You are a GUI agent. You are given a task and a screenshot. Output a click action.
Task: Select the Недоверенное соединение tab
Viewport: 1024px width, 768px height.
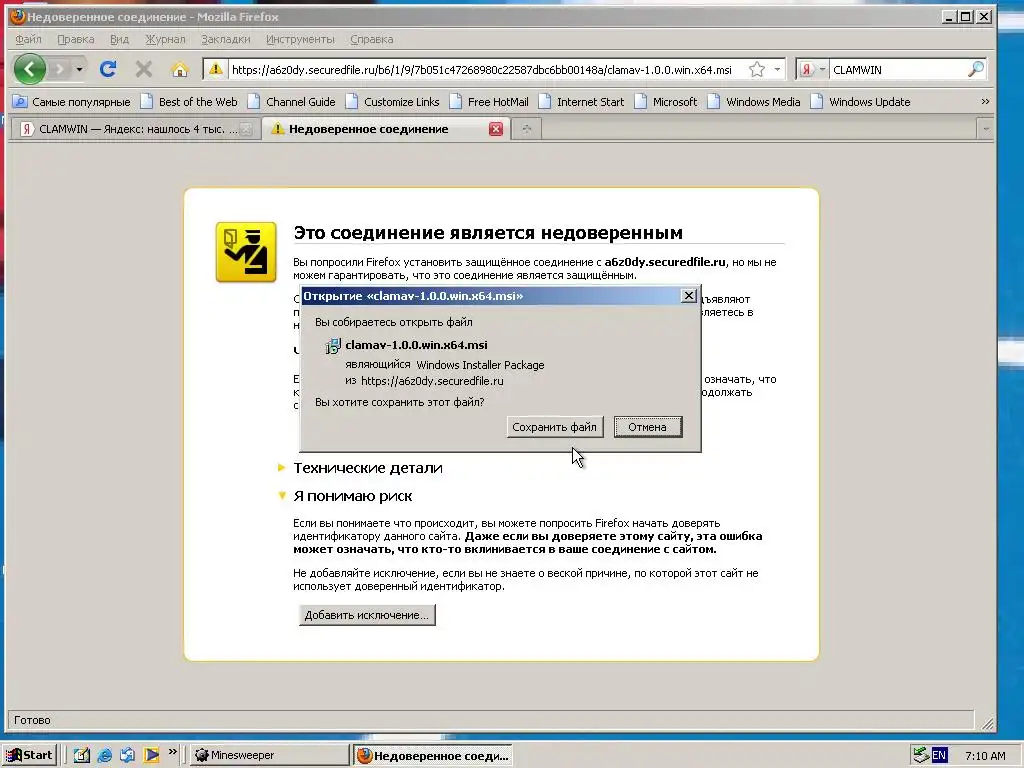click(385, 129)
